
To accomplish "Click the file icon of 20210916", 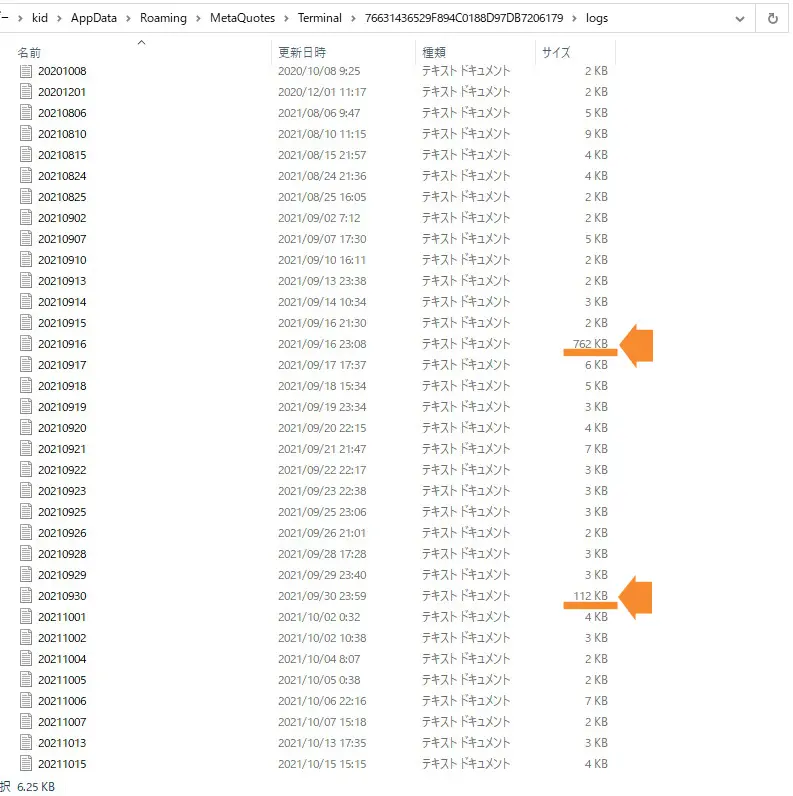I will click(x=26, y=344).
